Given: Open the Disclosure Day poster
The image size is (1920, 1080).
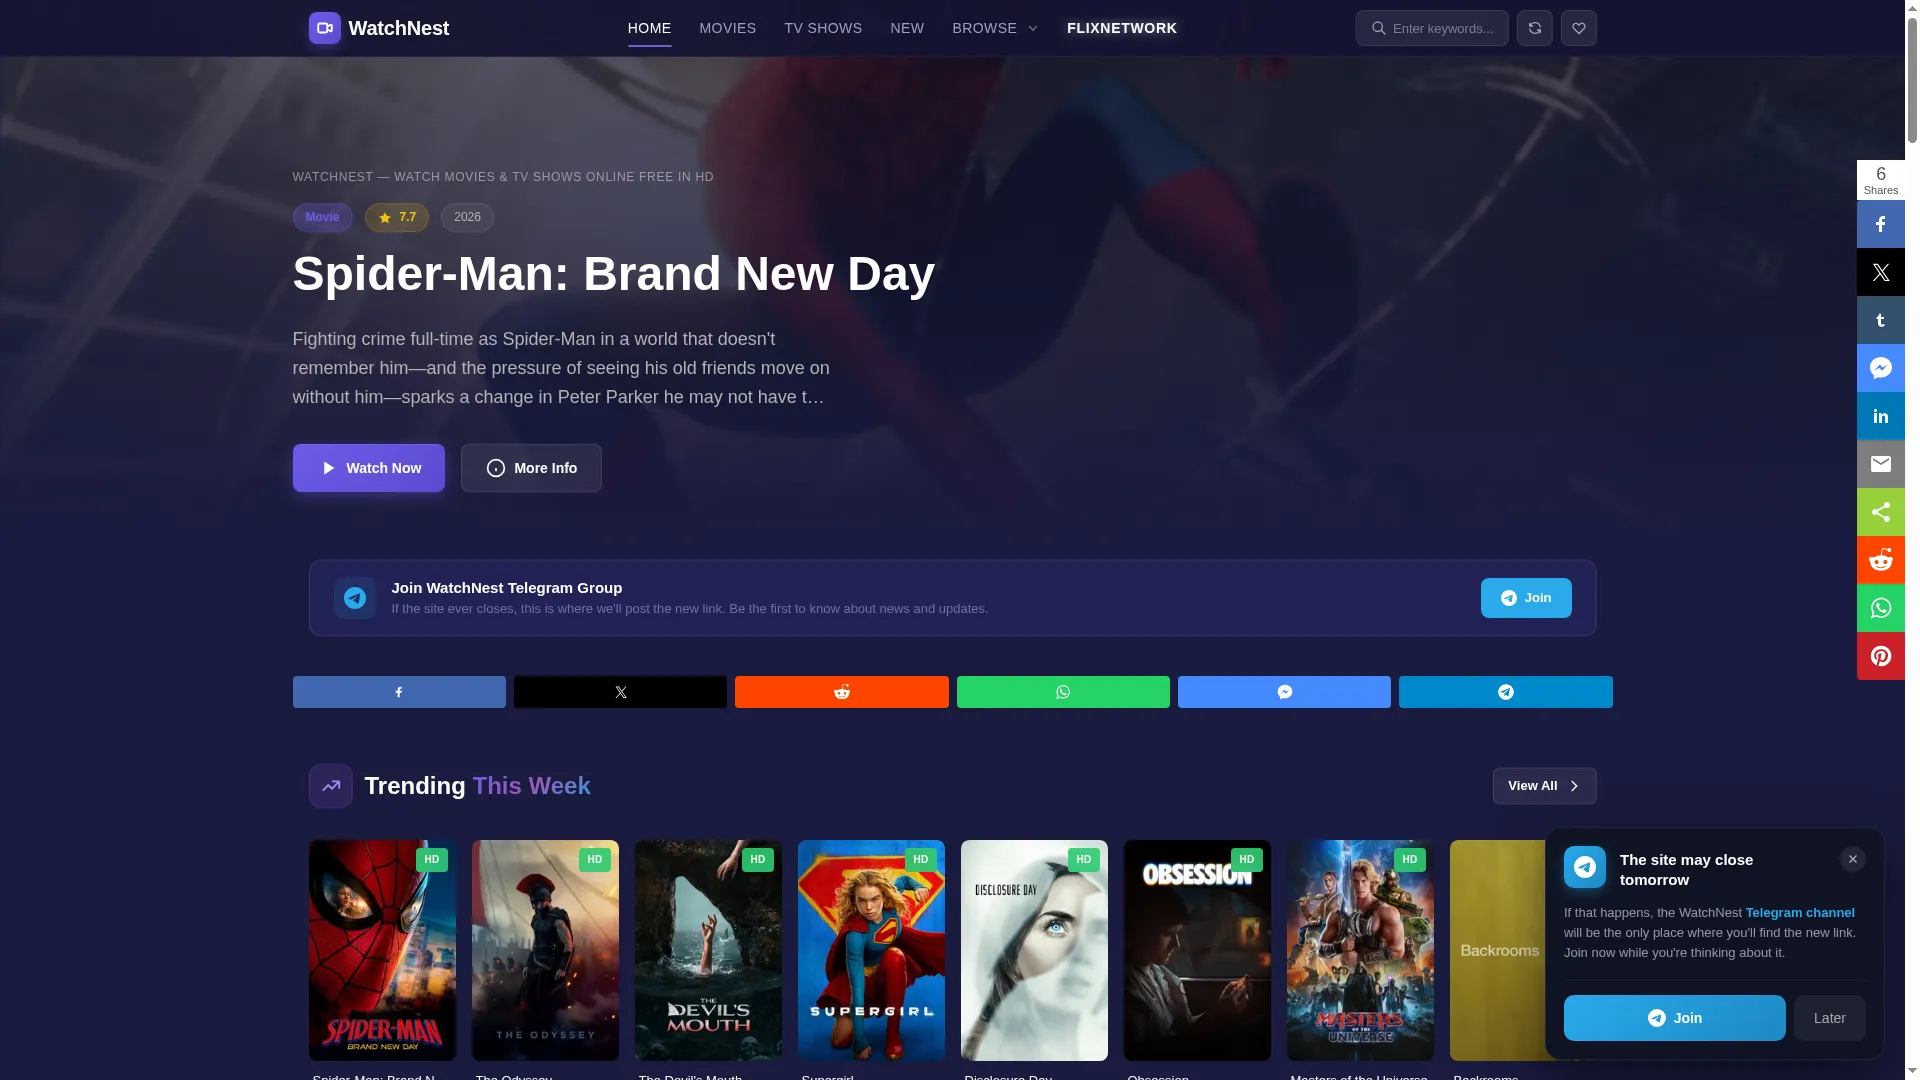Looking at the screenshot, I should 1034,950.
